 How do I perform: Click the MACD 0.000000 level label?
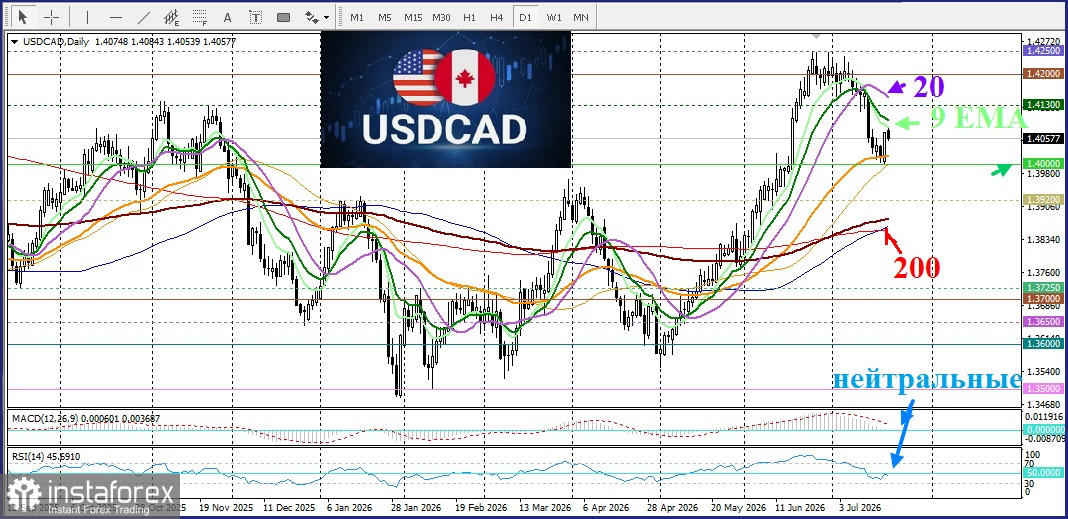(x=1044, y=430)
